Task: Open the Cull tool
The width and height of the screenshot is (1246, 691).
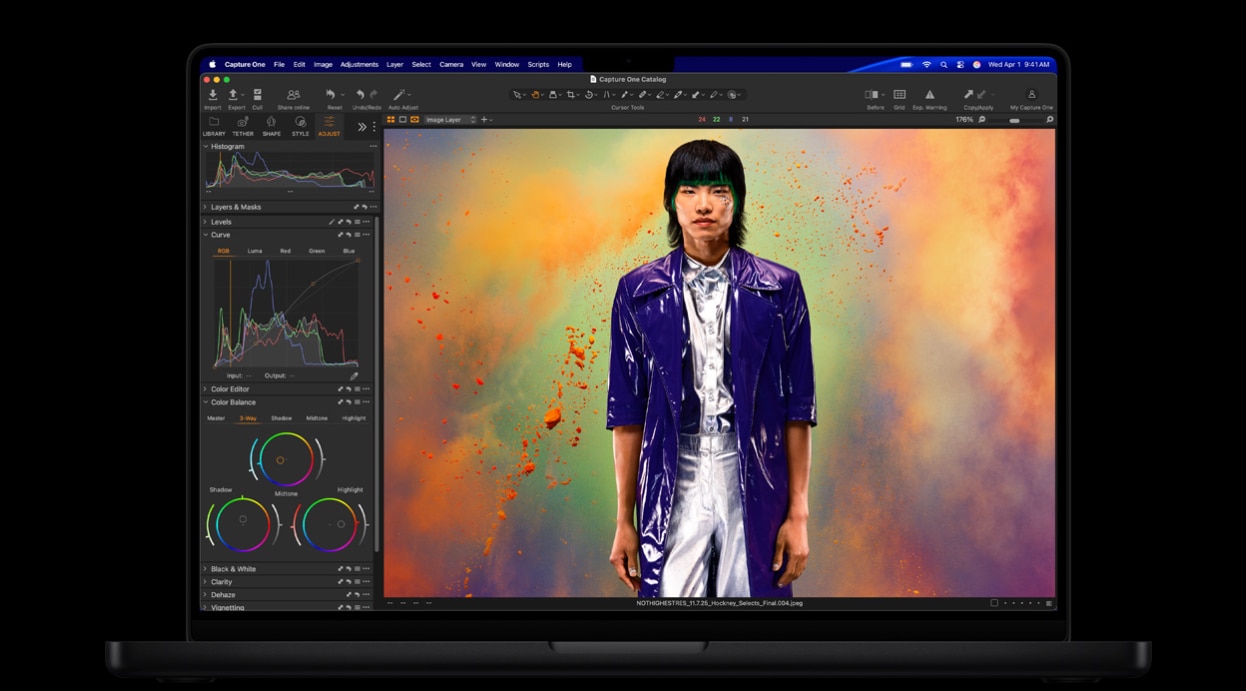Action: click(x=257, y=95)
